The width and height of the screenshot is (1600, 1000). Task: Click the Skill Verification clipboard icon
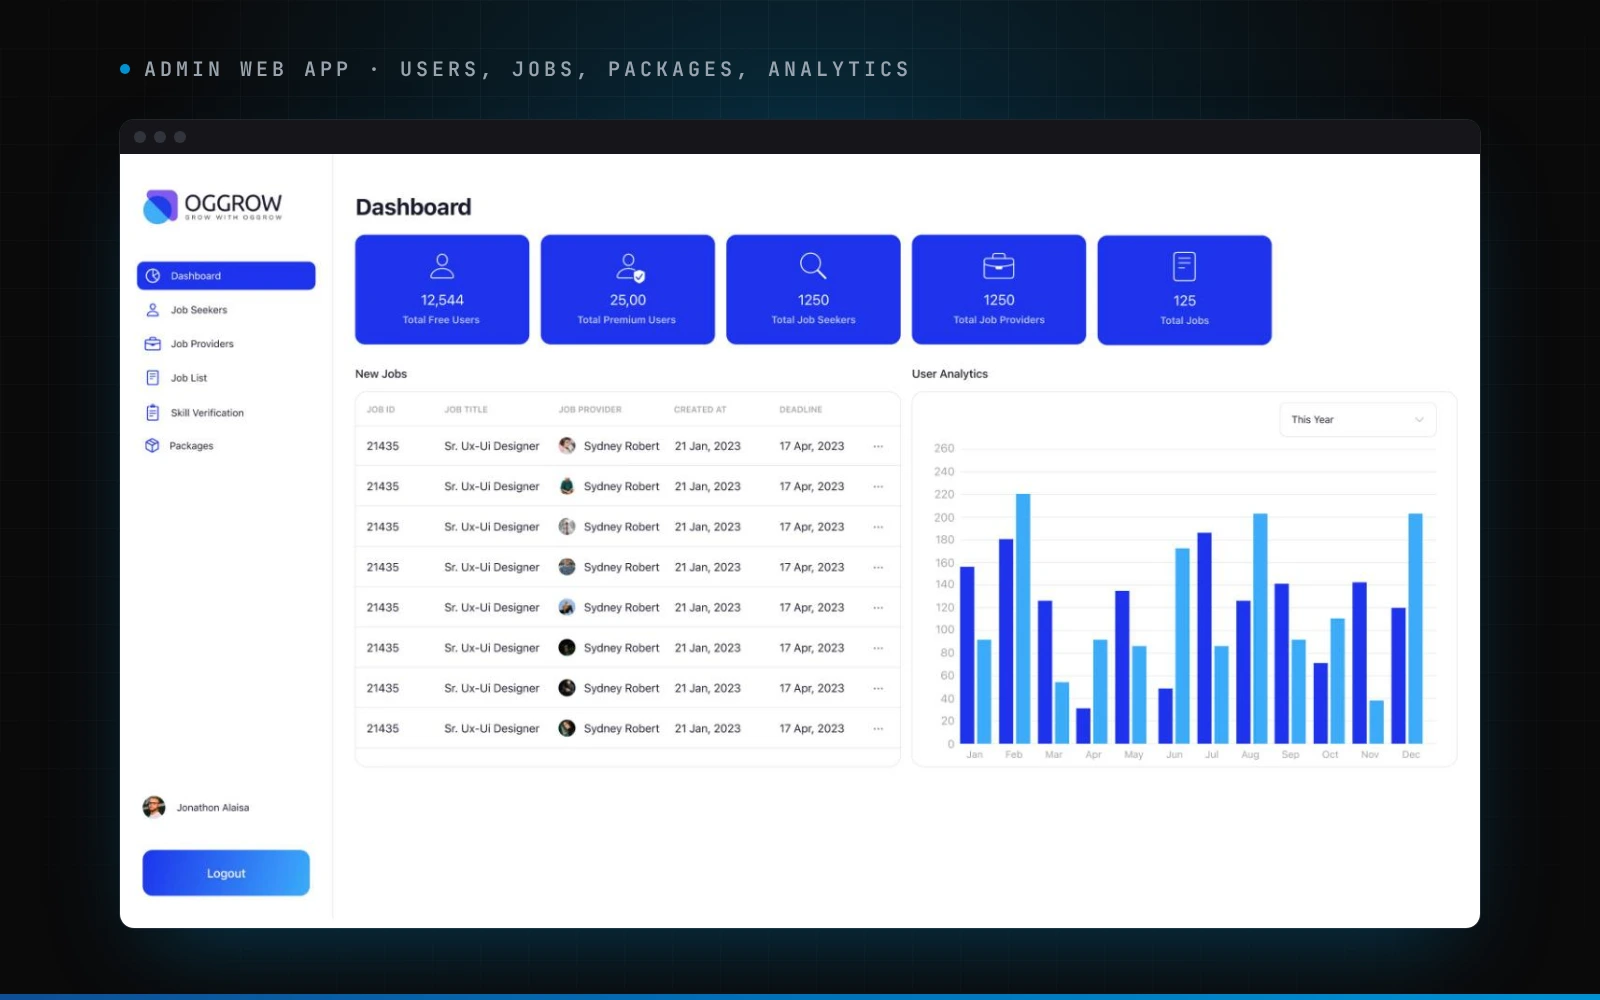[153, 412]
